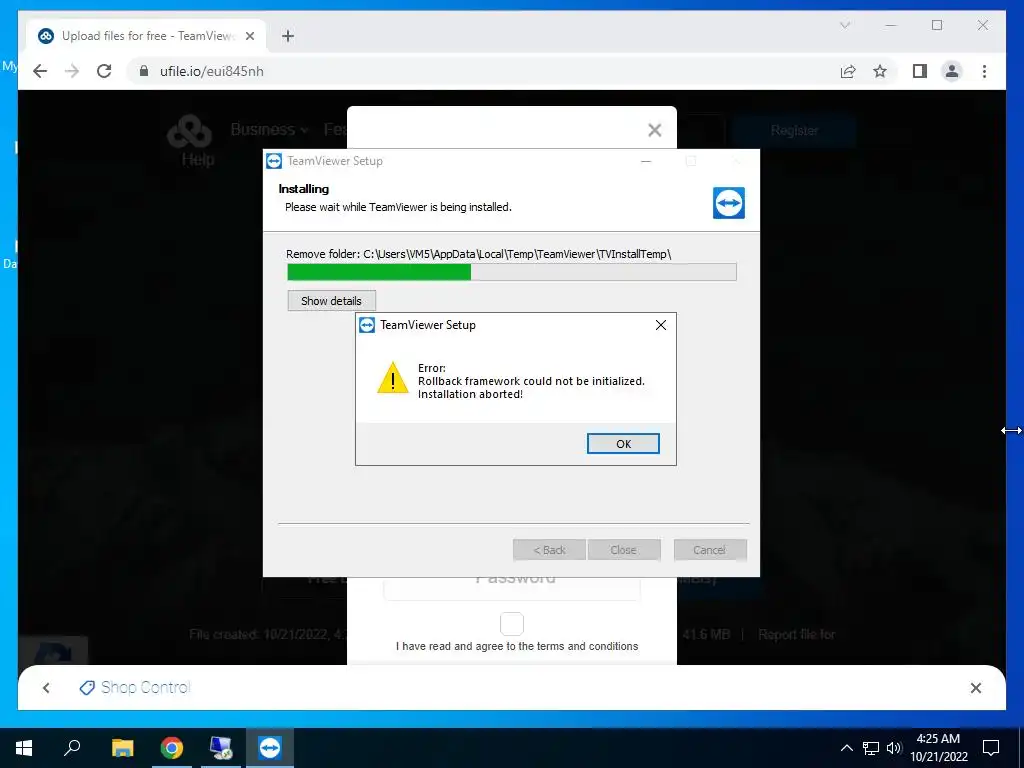
Task: Select the Upload files for free tab
Action: pyautogui.click(x=146, y=36)
